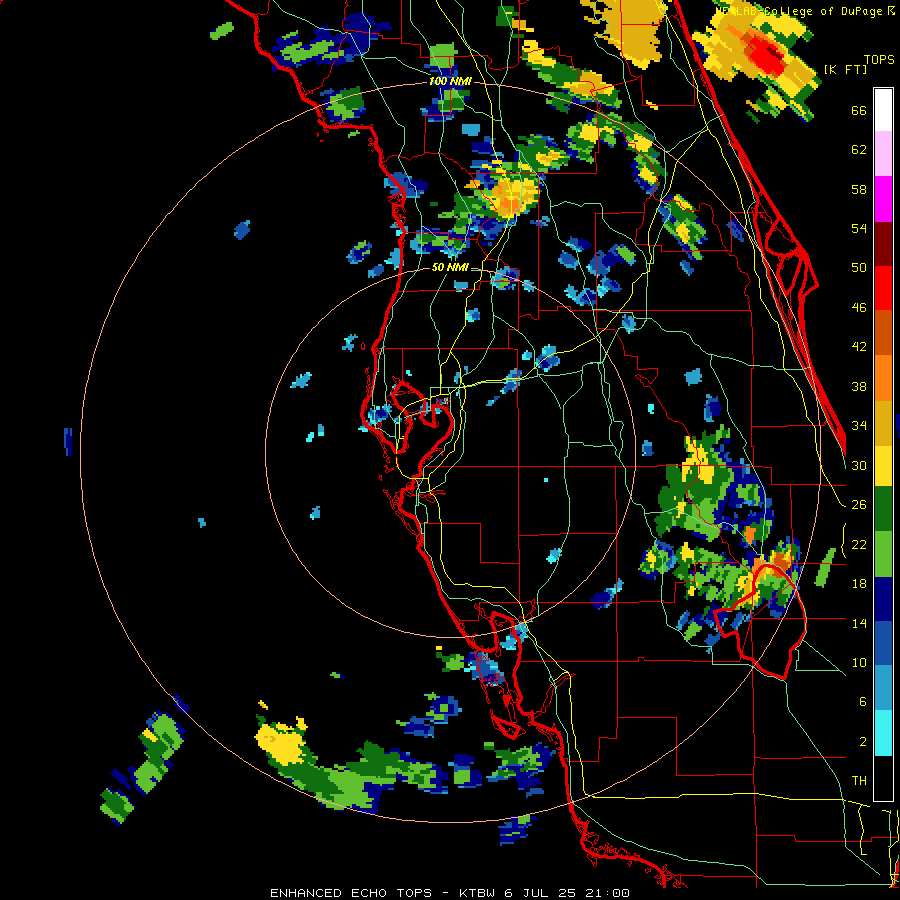Click the KTBW radar station identifier

coord(476,893)
